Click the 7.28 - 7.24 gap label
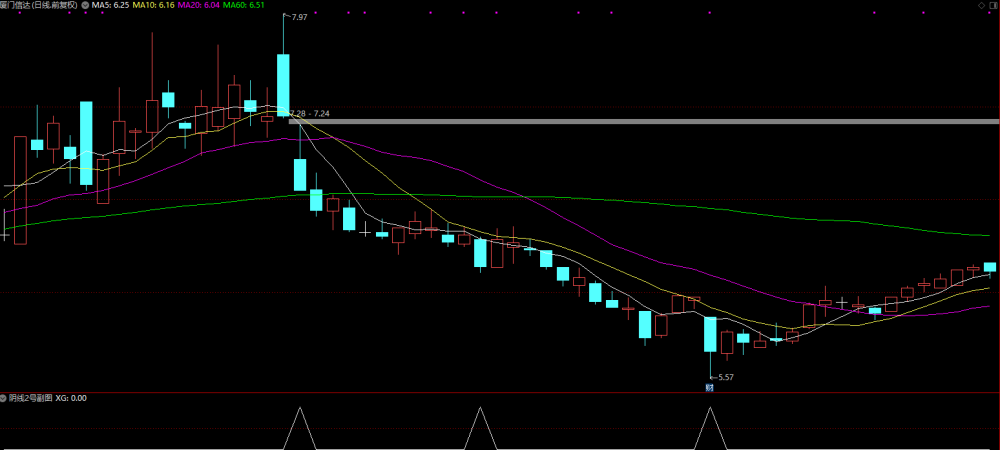This screenshot has width=1000, height=450. (x=310, y=113)
